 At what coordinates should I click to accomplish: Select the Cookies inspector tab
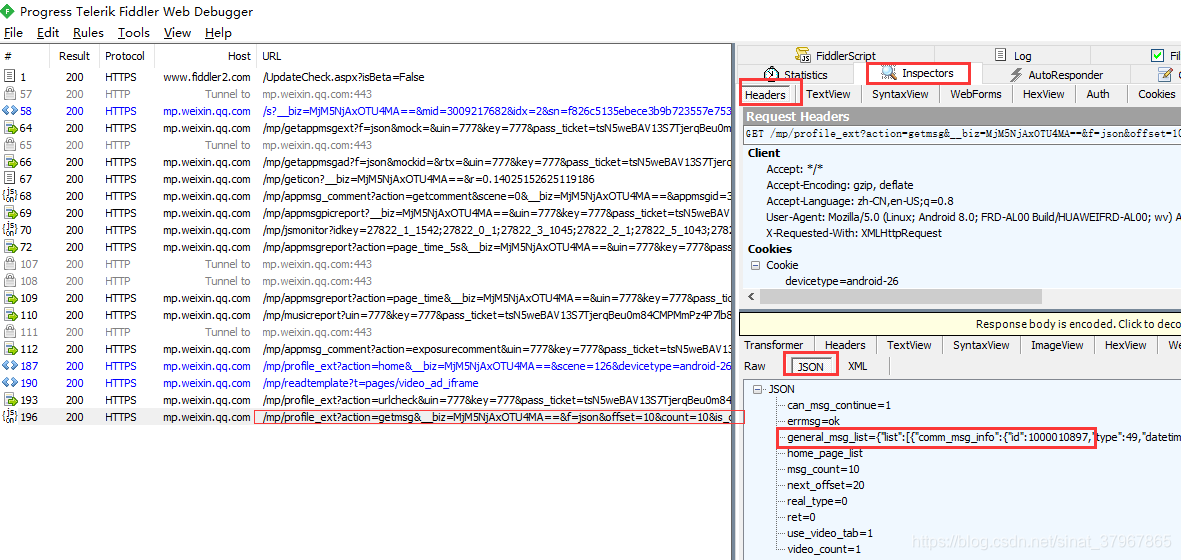click(1156, 94)
